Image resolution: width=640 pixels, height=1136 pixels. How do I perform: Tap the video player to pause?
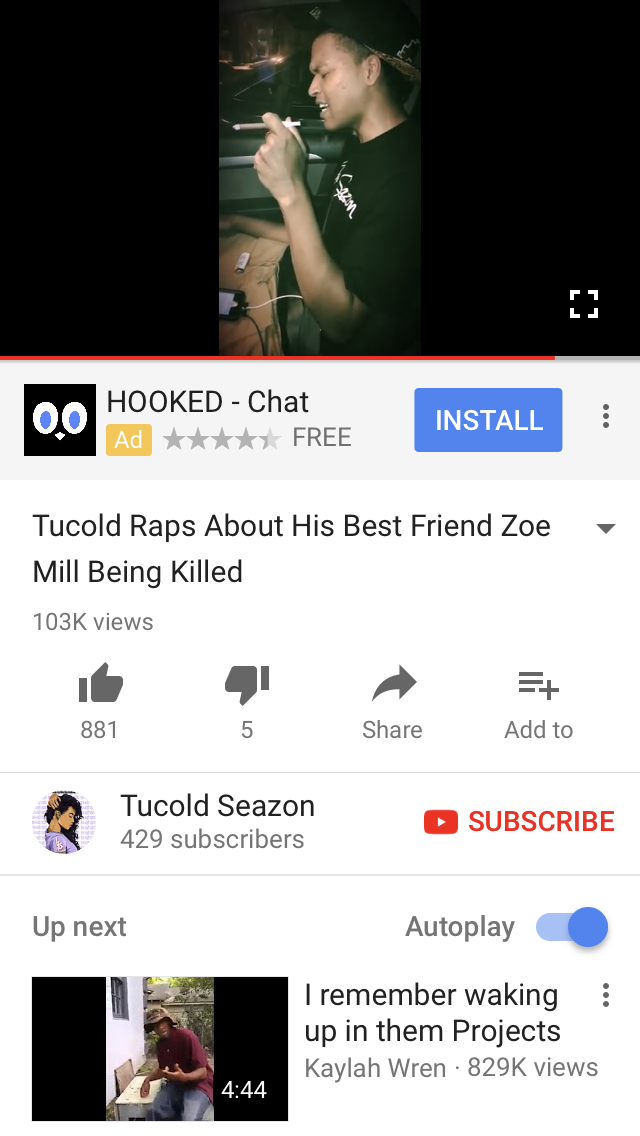(320, 178)
